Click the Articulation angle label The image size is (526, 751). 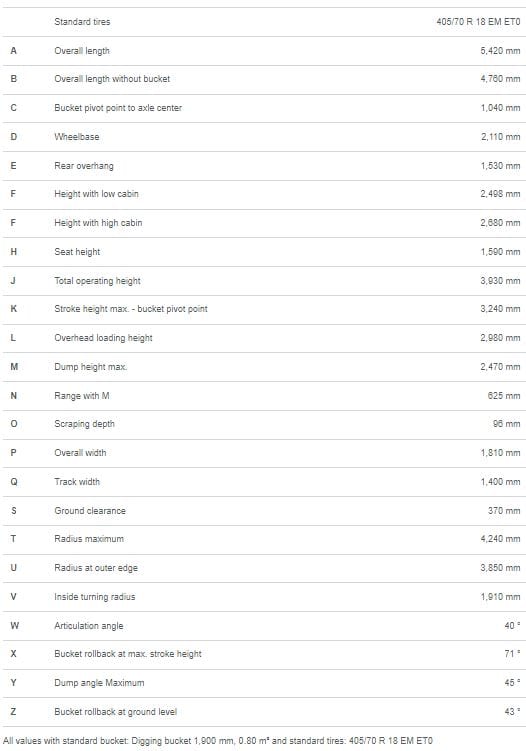(x=89, y=626)
